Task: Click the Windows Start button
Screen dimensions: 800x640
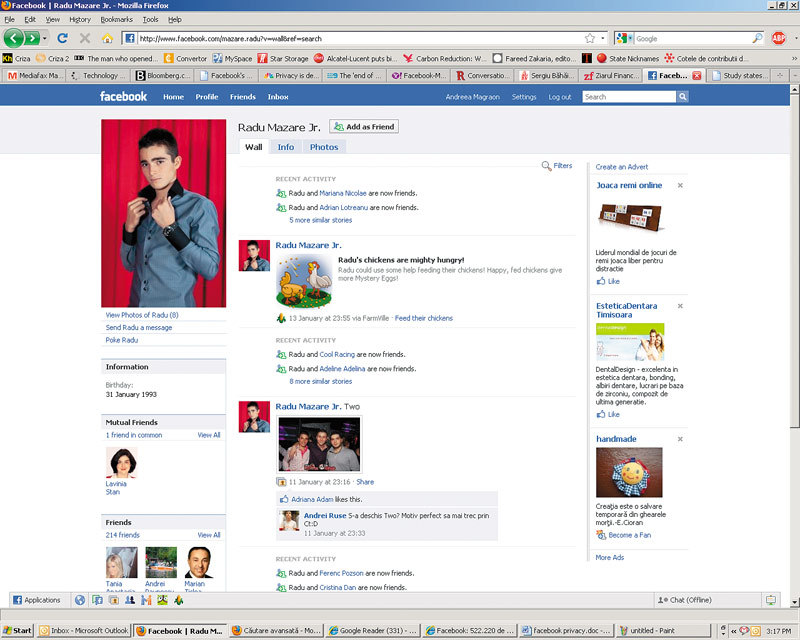Action: pos(17,630)
